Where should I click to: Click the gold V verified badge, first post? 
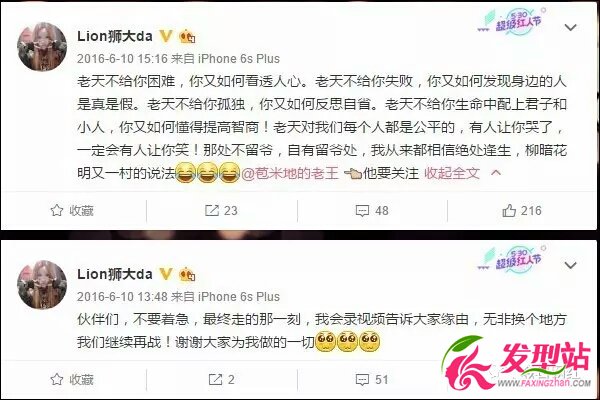(166, 36)
